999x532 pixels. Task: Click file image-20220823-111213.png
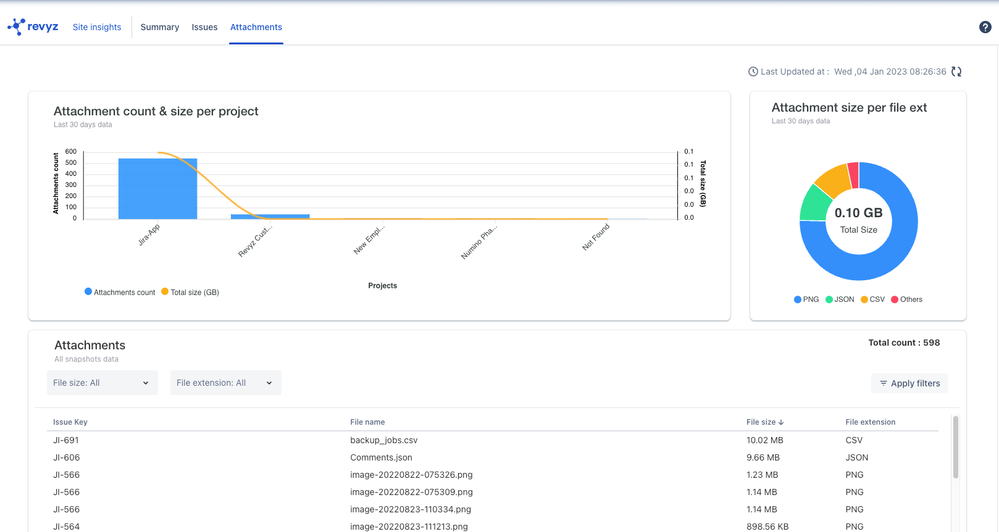coord(409,526)
